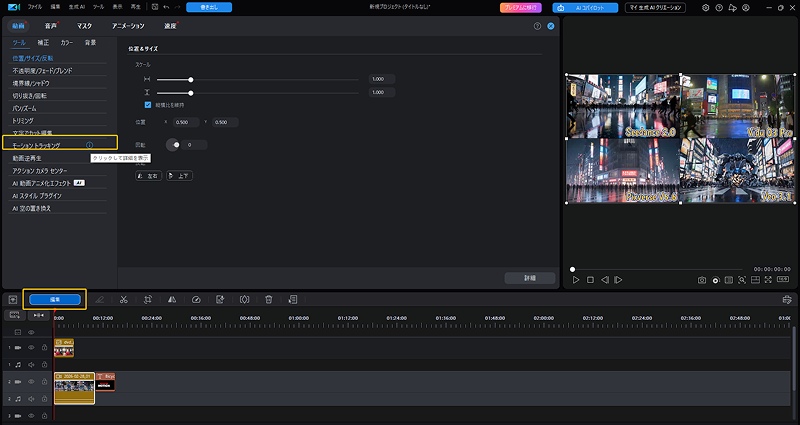
Task: Switch to the 音声 tab
Action: coord(51,26)
